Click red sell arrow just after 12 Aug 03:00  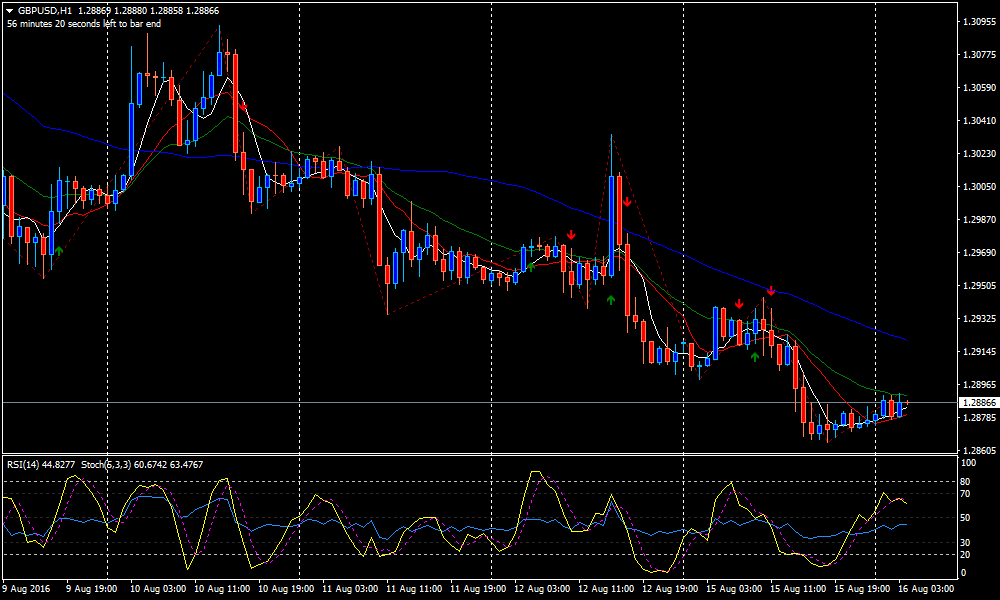(x=570, y=235)
